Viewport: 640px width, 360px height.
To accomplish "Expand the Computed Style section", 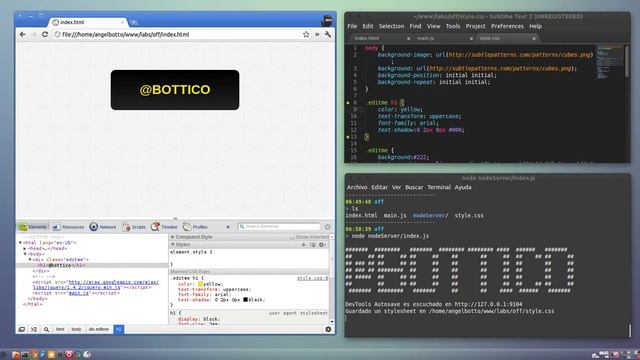I will [x=172, y=237].
